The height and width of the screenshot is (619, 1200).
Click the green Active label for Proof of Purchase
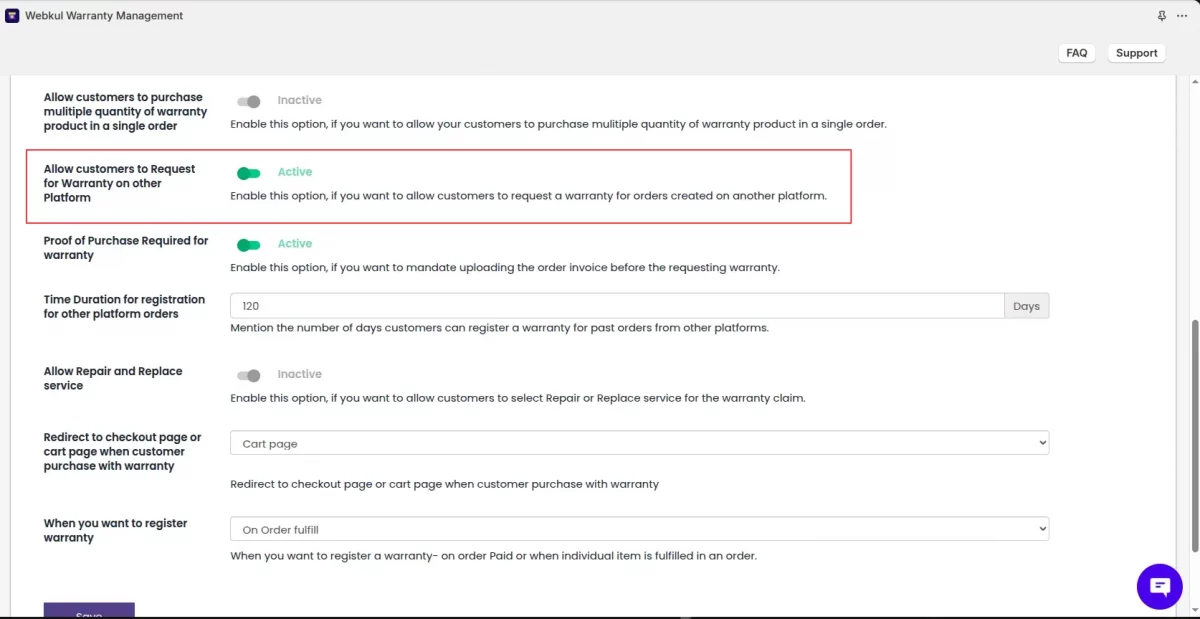pyautogui.click(x=295, y=244)
